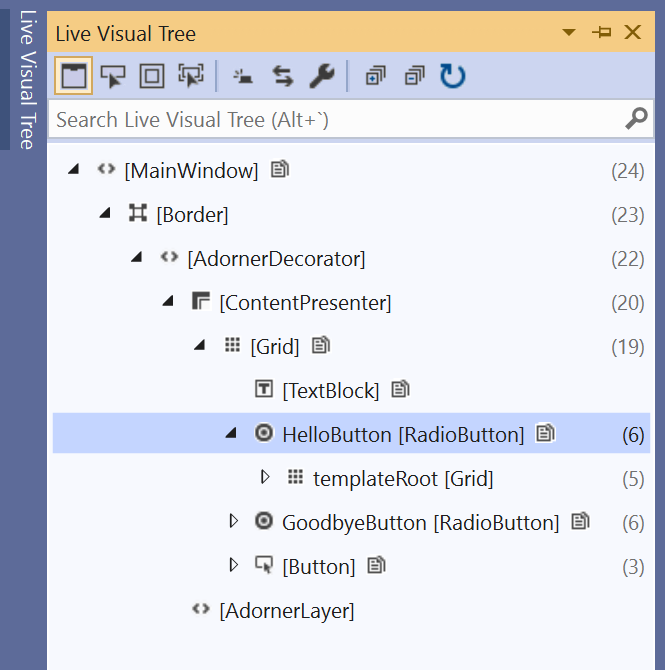Select the [TextBlock] tree row
Image resolution: width=665 pixels, height=670 pixels.
click(x=351, y=390)
